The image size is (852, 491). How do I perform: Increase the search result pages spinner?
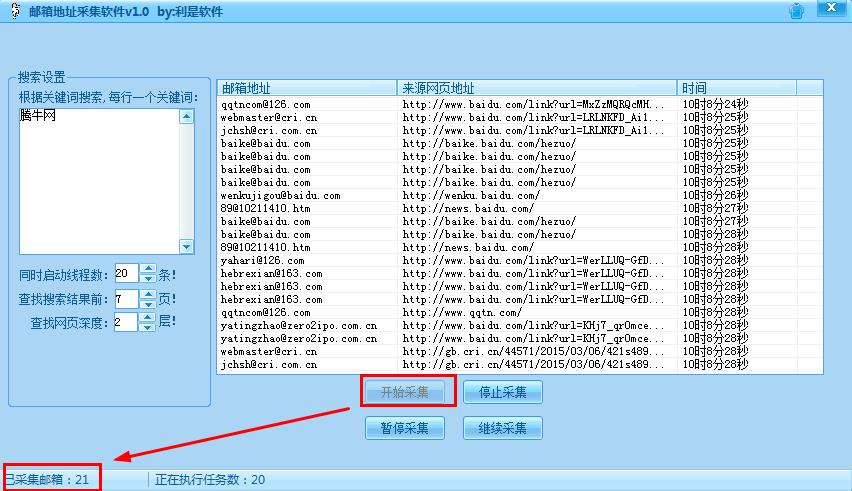coord(149,293)
